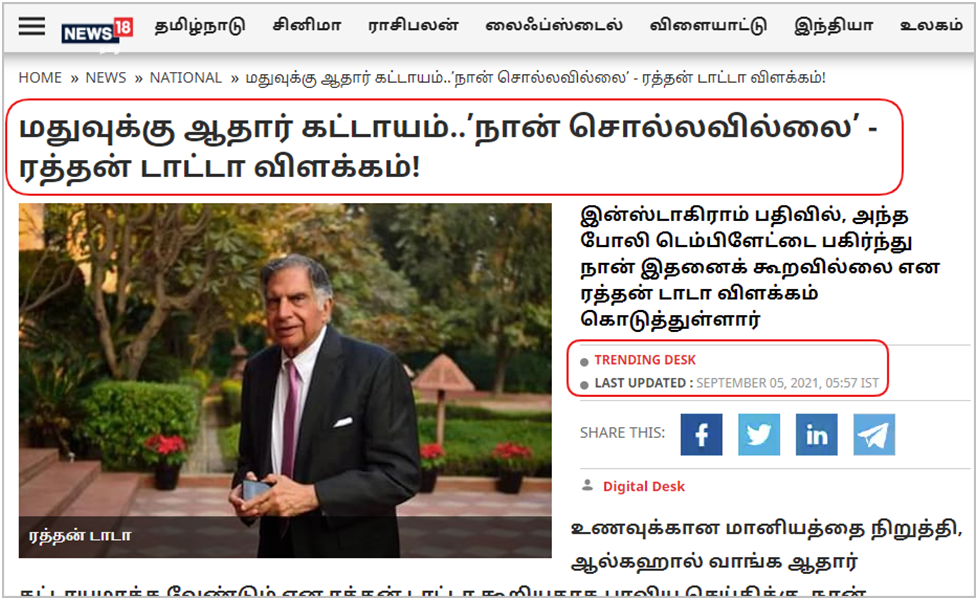The image size is (978, 600).
Task: Click the Ratan Tata article photo
Action: pos(285,380)
